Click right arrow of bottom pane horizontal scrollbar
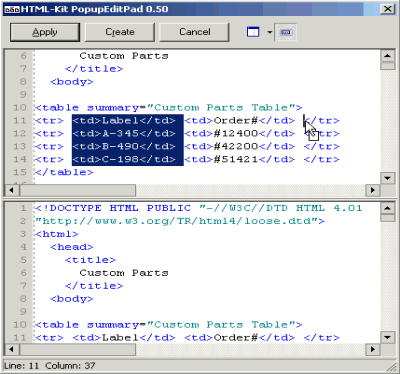The image size is (400, 374). pos(373,349)
